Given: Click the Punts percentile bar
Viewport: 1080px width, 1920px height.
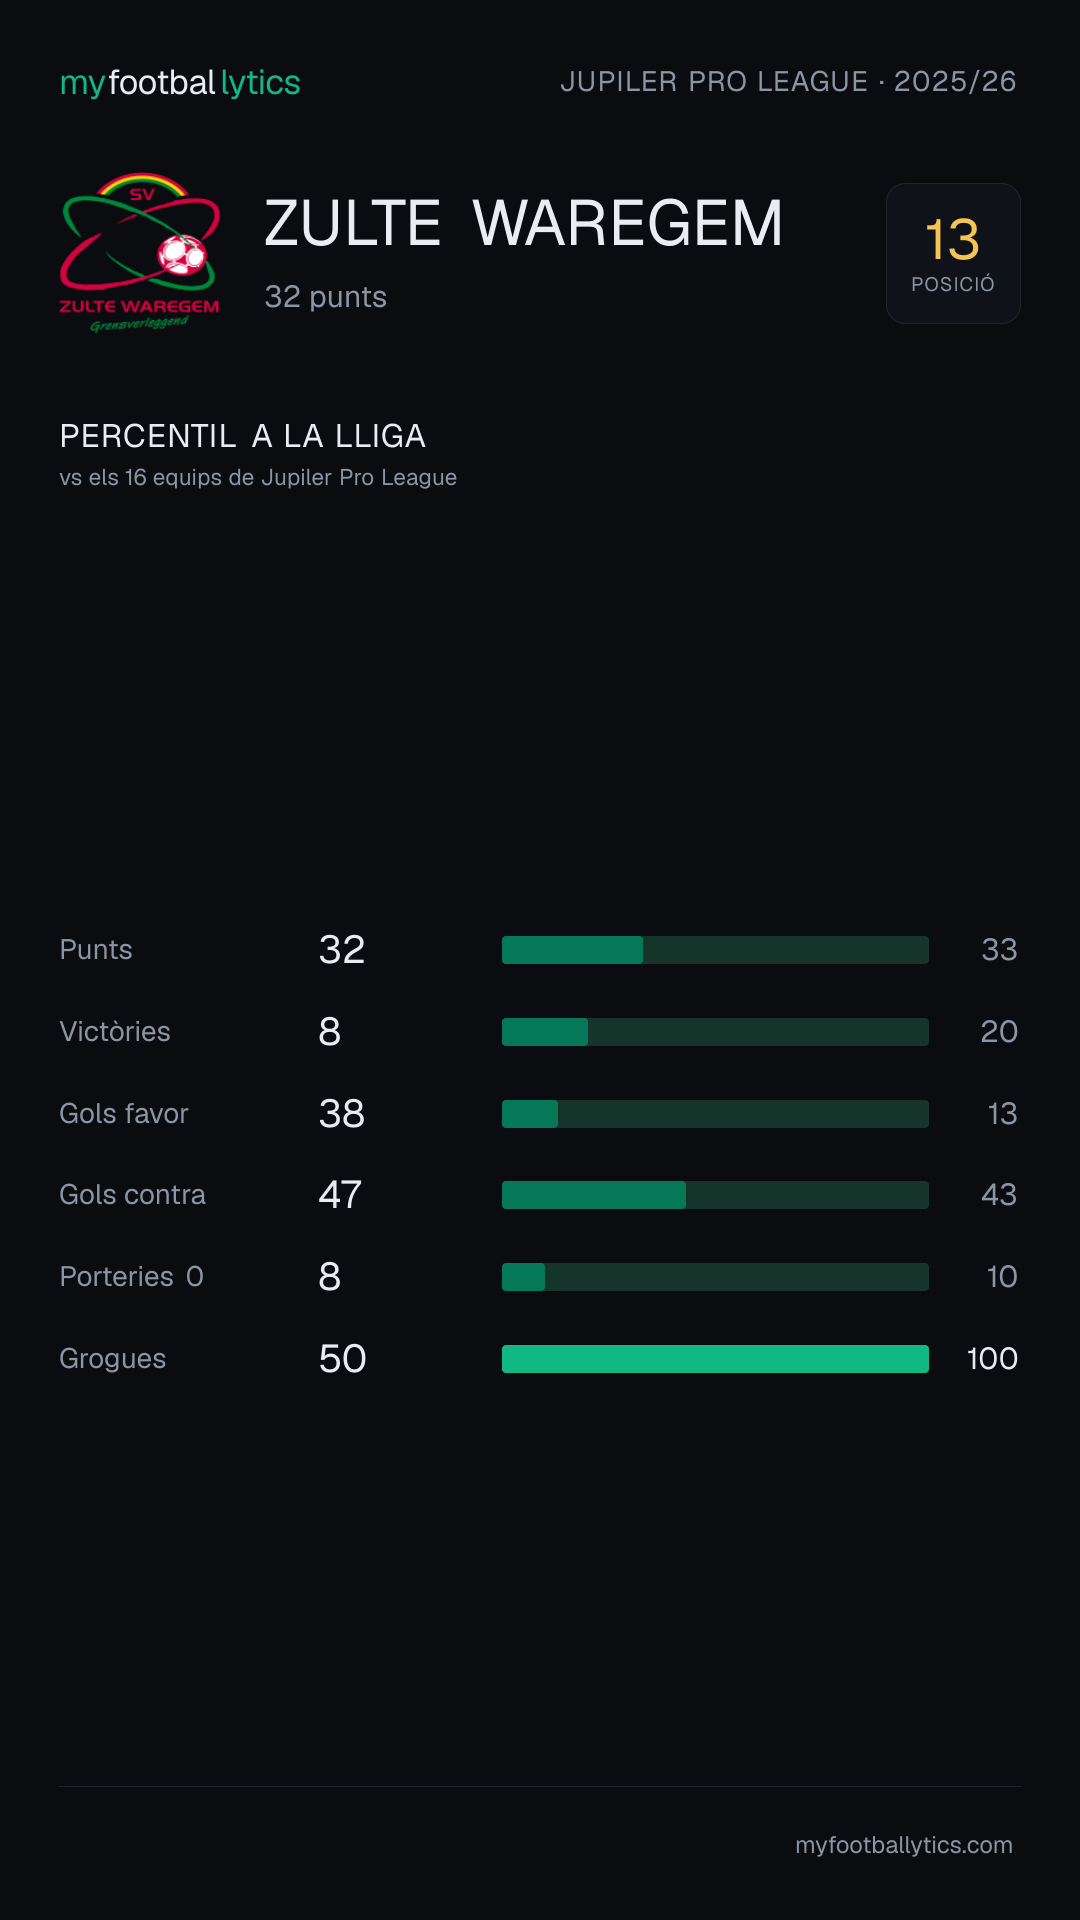Looking at the screenshot, I should click(x=715, y=950).
